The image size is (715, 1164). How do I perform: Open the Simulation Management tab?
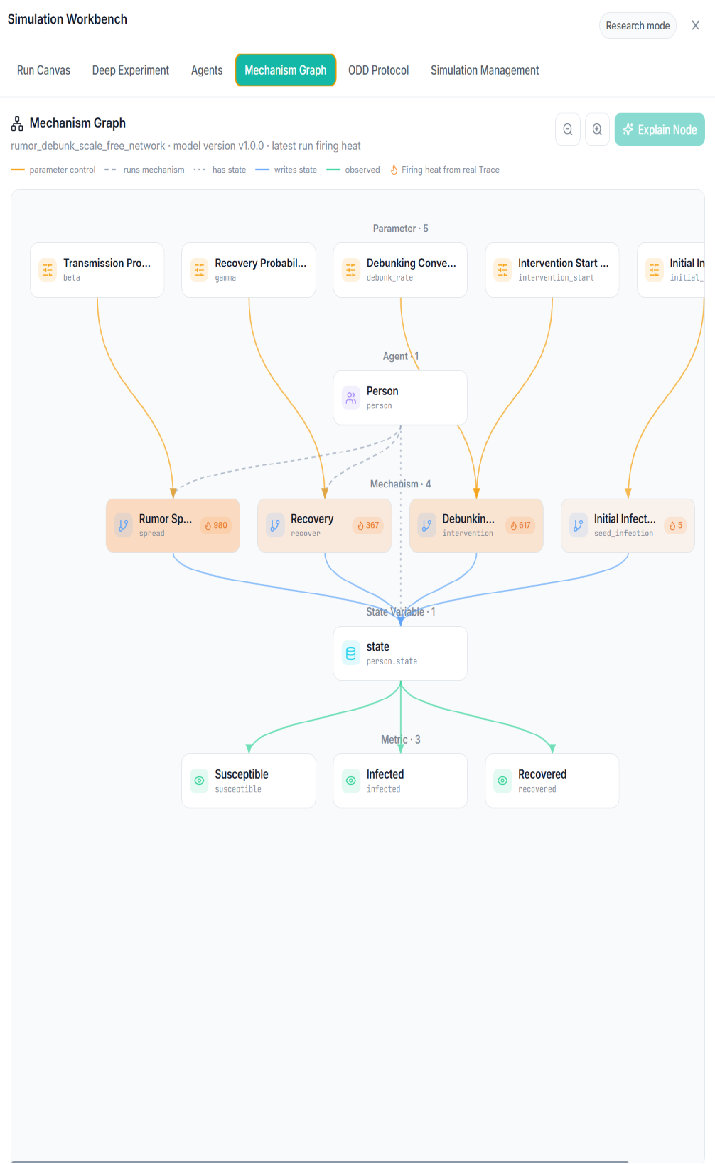(x=485, y=71)
